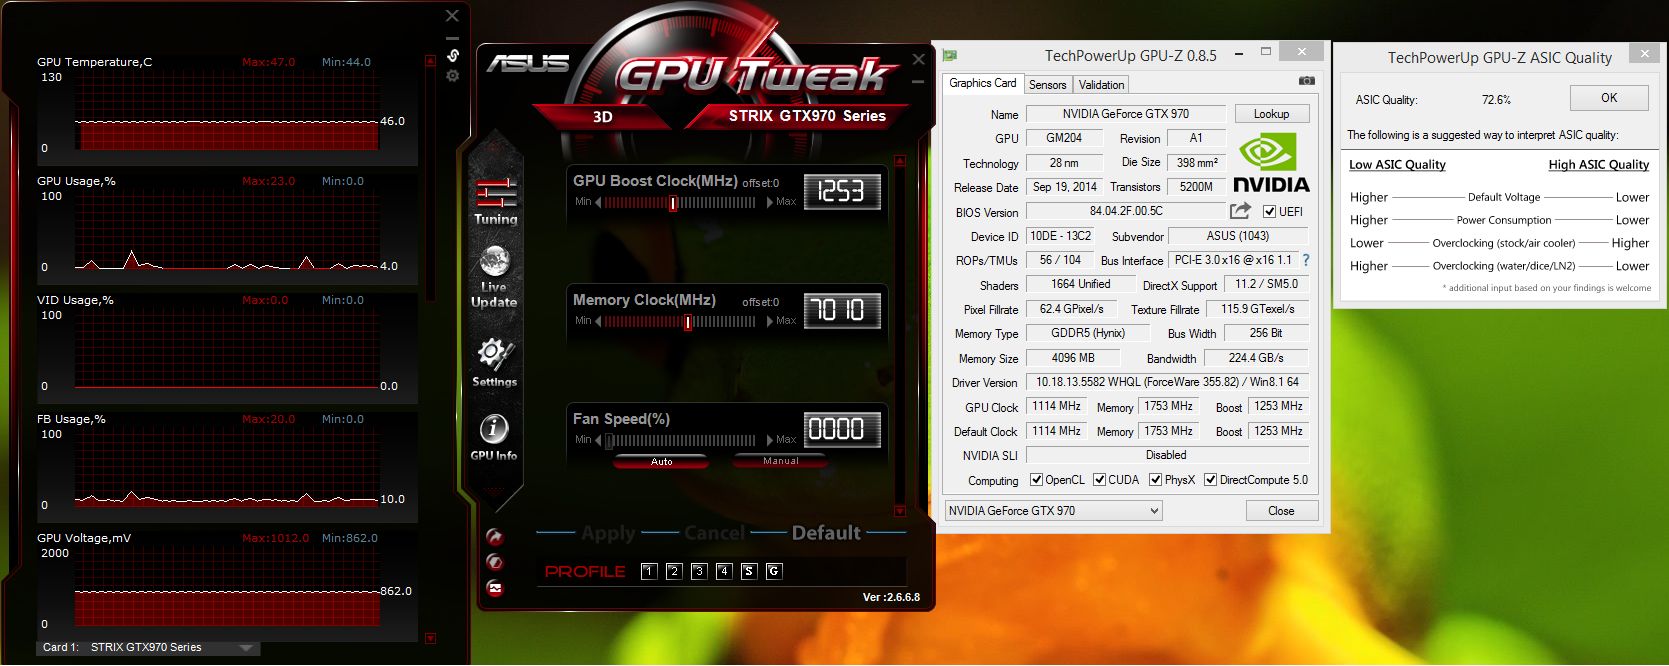This screenshot has height=666, width=1669.
Task: Open the Card 1 STRIX GTX970 dropdown
Action: 148,647
